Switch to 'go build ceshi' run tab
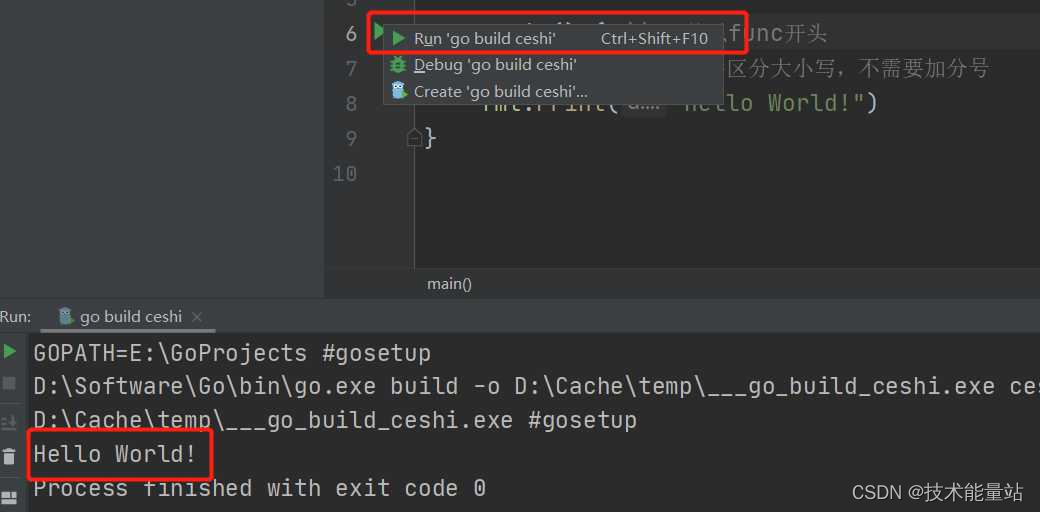 [x=130, y=317]
